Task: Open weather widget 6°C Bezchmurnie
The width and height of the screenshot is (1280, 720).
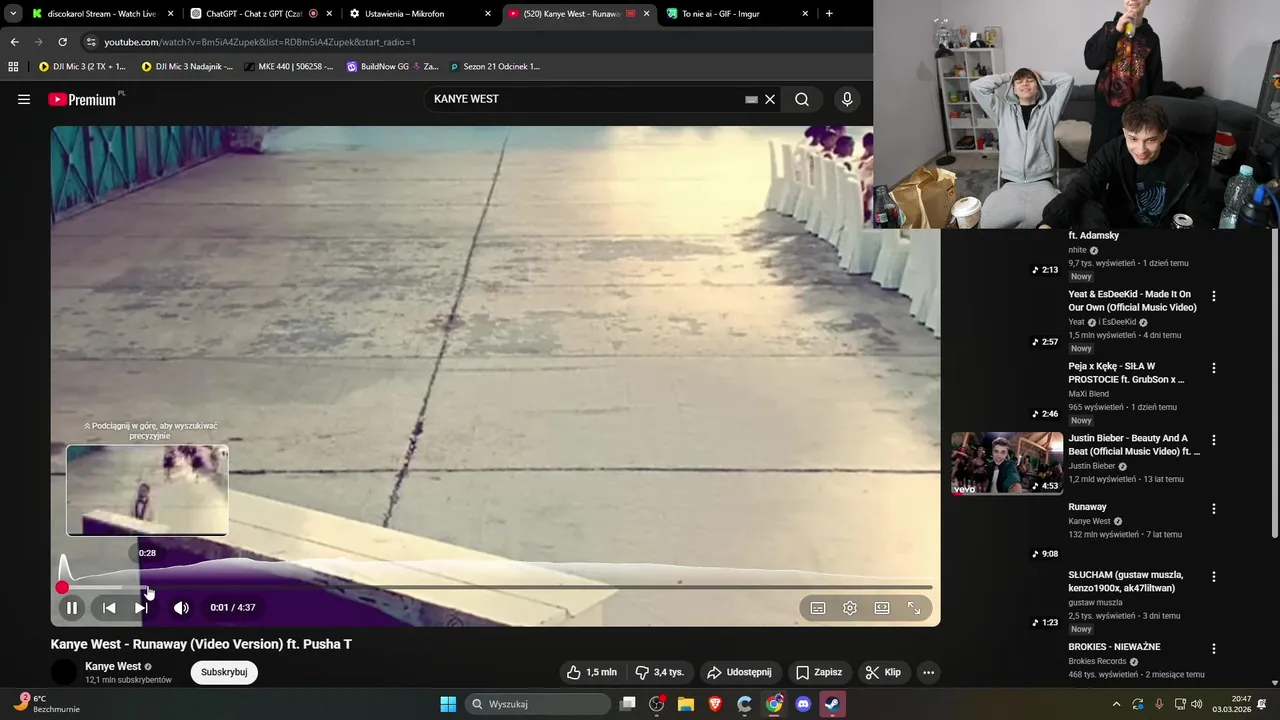Action: 47,704
